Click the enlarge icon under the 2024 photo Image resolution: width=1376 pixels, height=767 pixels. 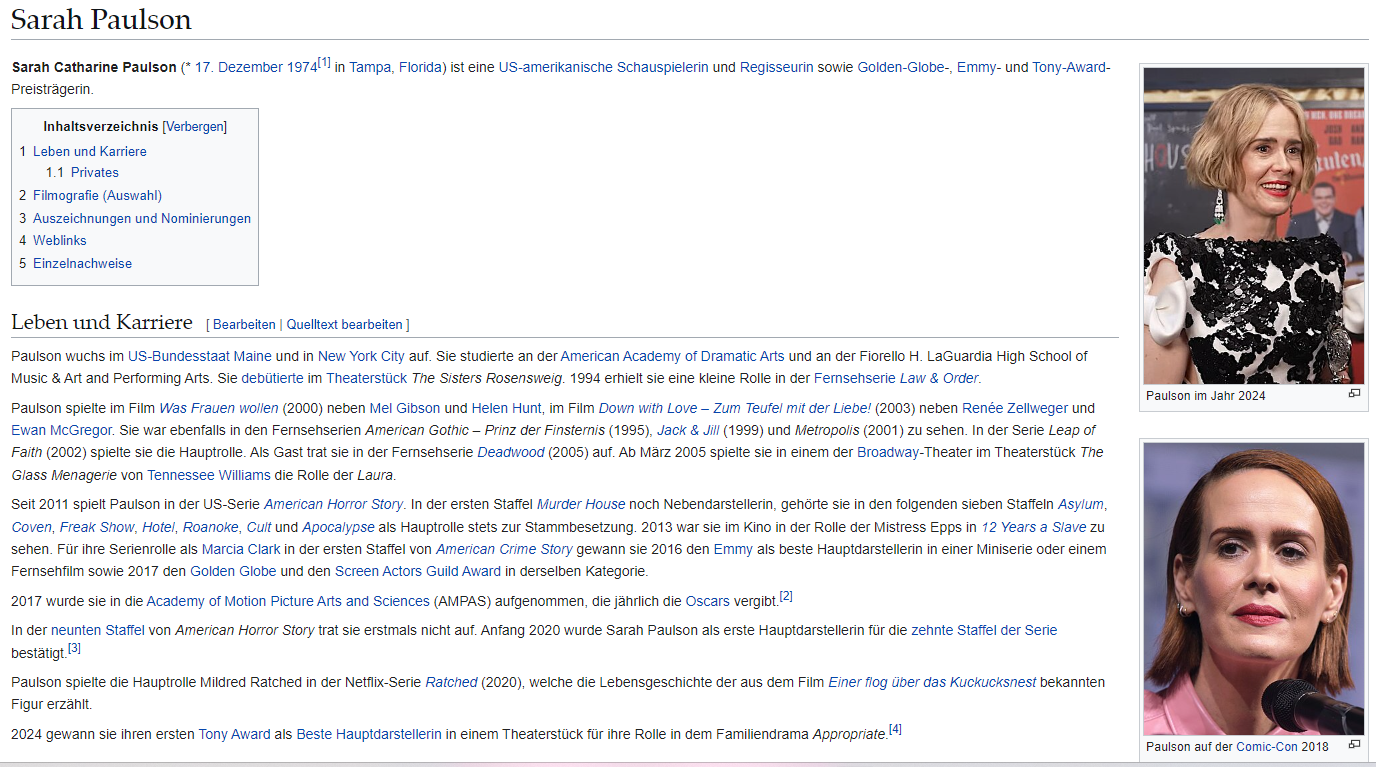point(1354,394)
